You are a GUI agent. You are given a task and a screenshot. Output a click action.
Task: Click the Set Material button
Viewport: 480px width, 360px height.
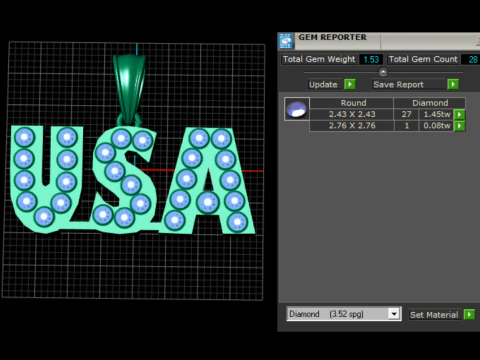tap(436, 315)
